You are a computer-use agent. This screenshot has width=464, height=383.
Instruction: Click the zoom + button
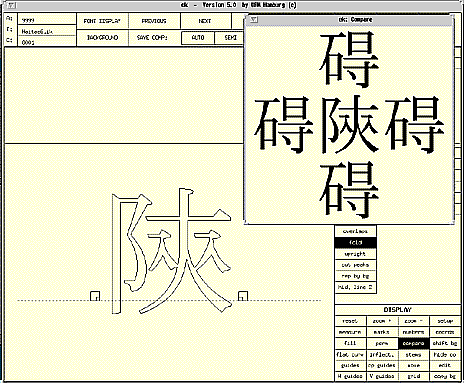pos(382,321)
